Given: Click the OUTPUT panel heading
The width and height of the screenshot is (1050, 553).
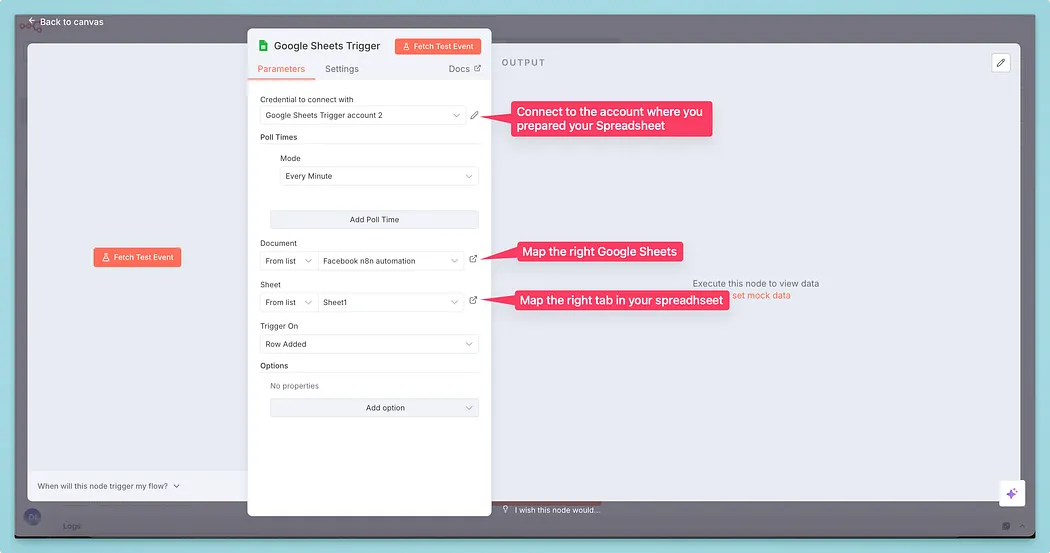Looking at the screenshot, I should tap(524, 62).
